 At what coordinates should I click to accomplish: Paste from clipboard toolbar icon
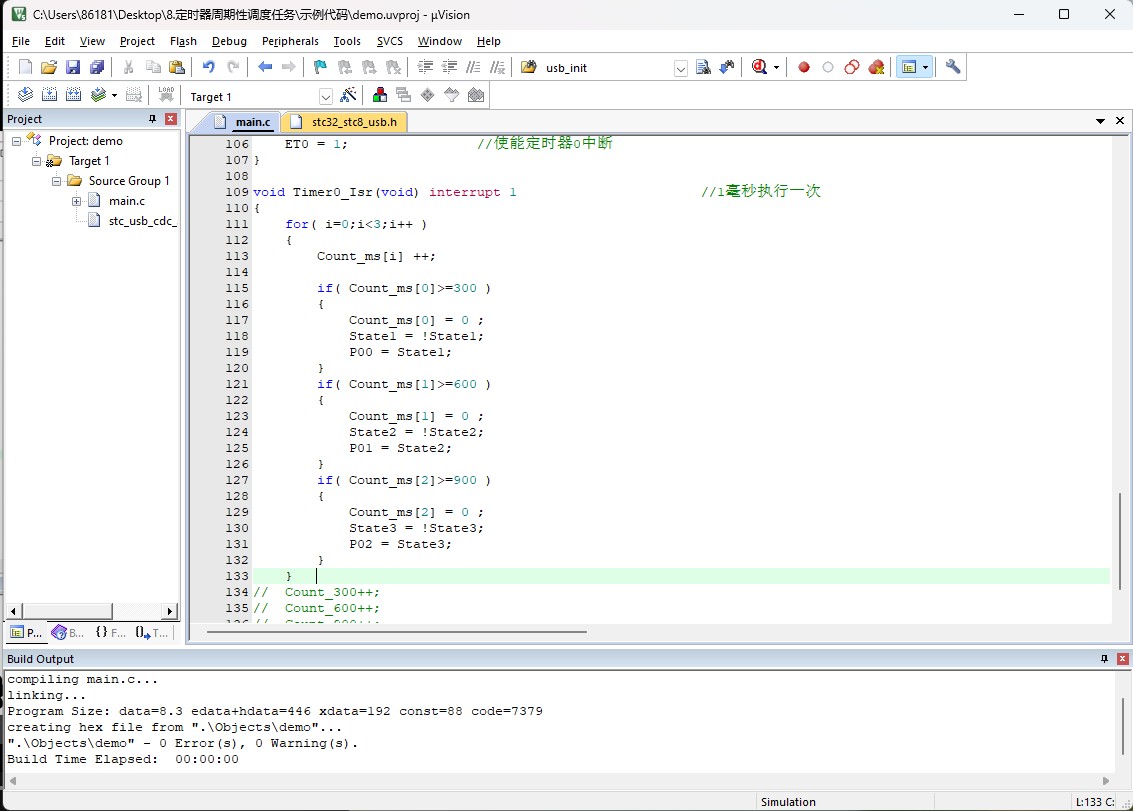coord(177,67)
